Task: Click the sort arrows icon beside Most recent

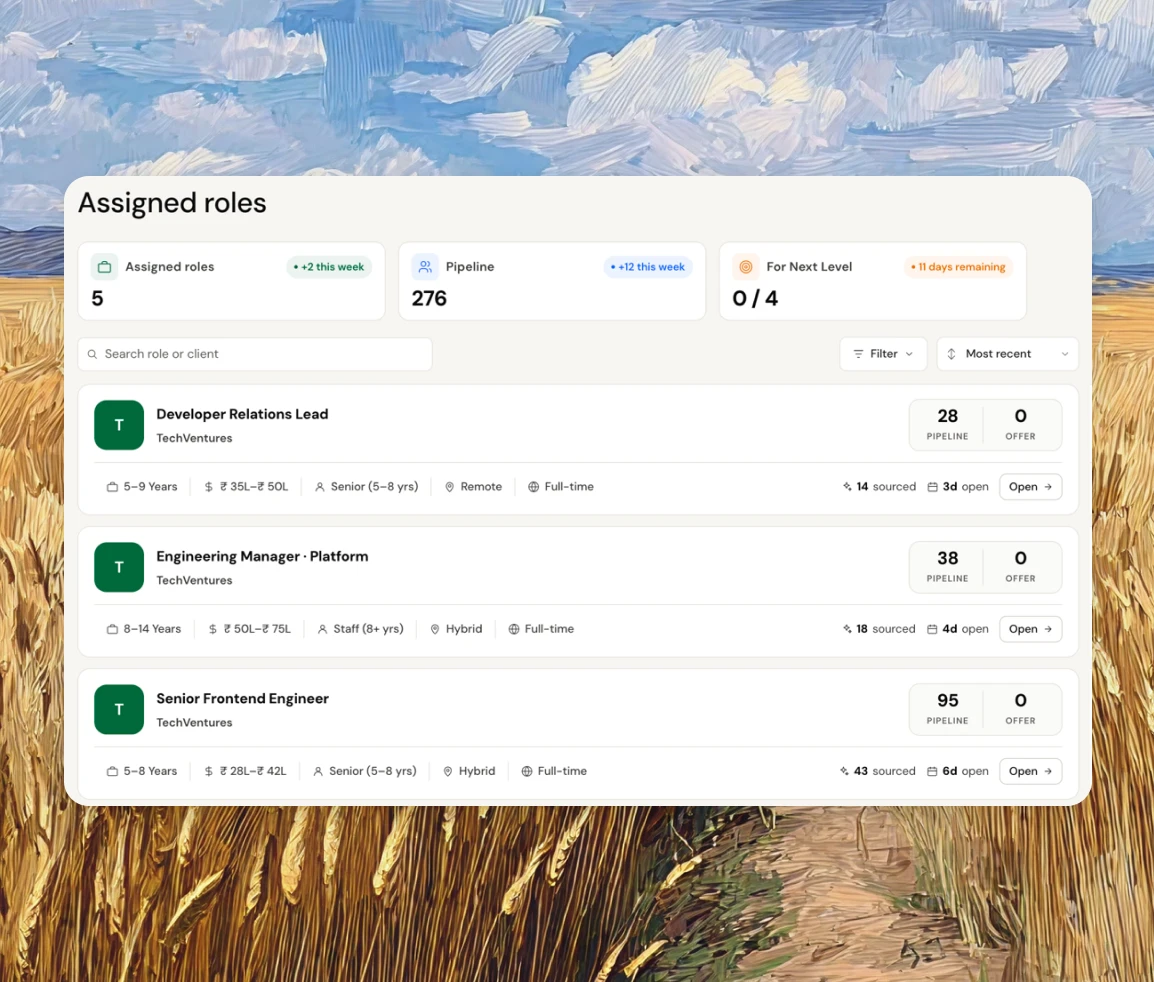Action: 951,354
